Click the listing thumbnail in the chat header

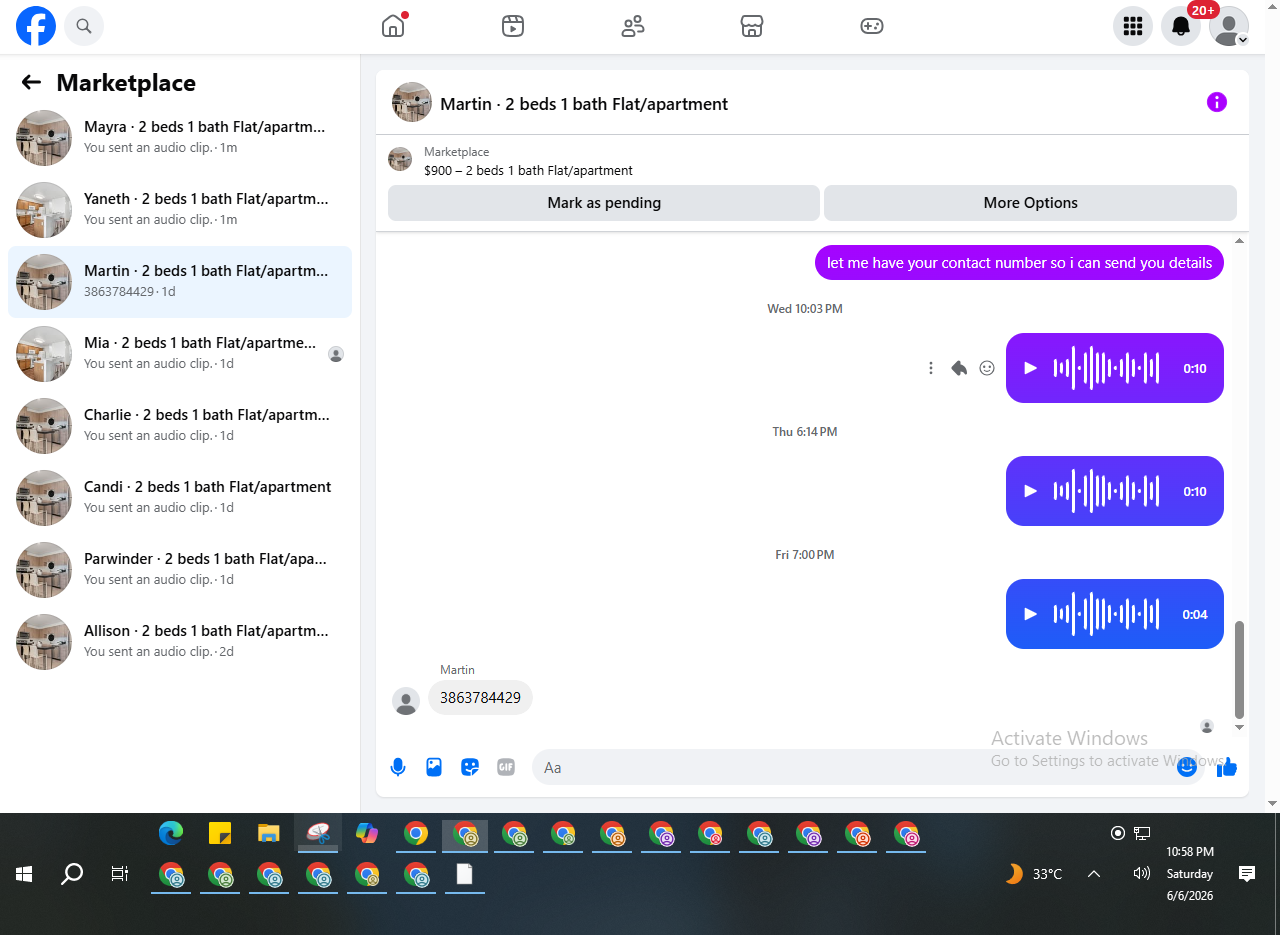[x=412, y=102]
